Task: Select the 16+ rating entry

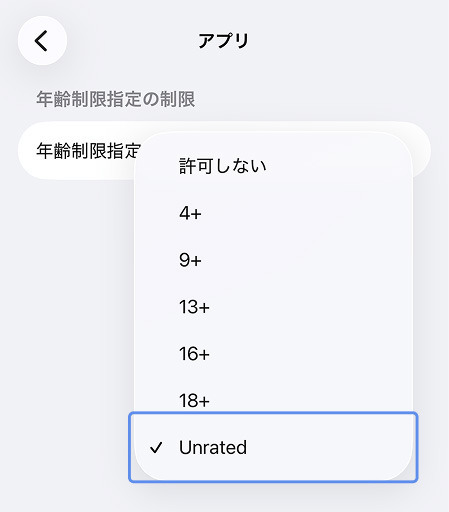Action: point(273,354)
